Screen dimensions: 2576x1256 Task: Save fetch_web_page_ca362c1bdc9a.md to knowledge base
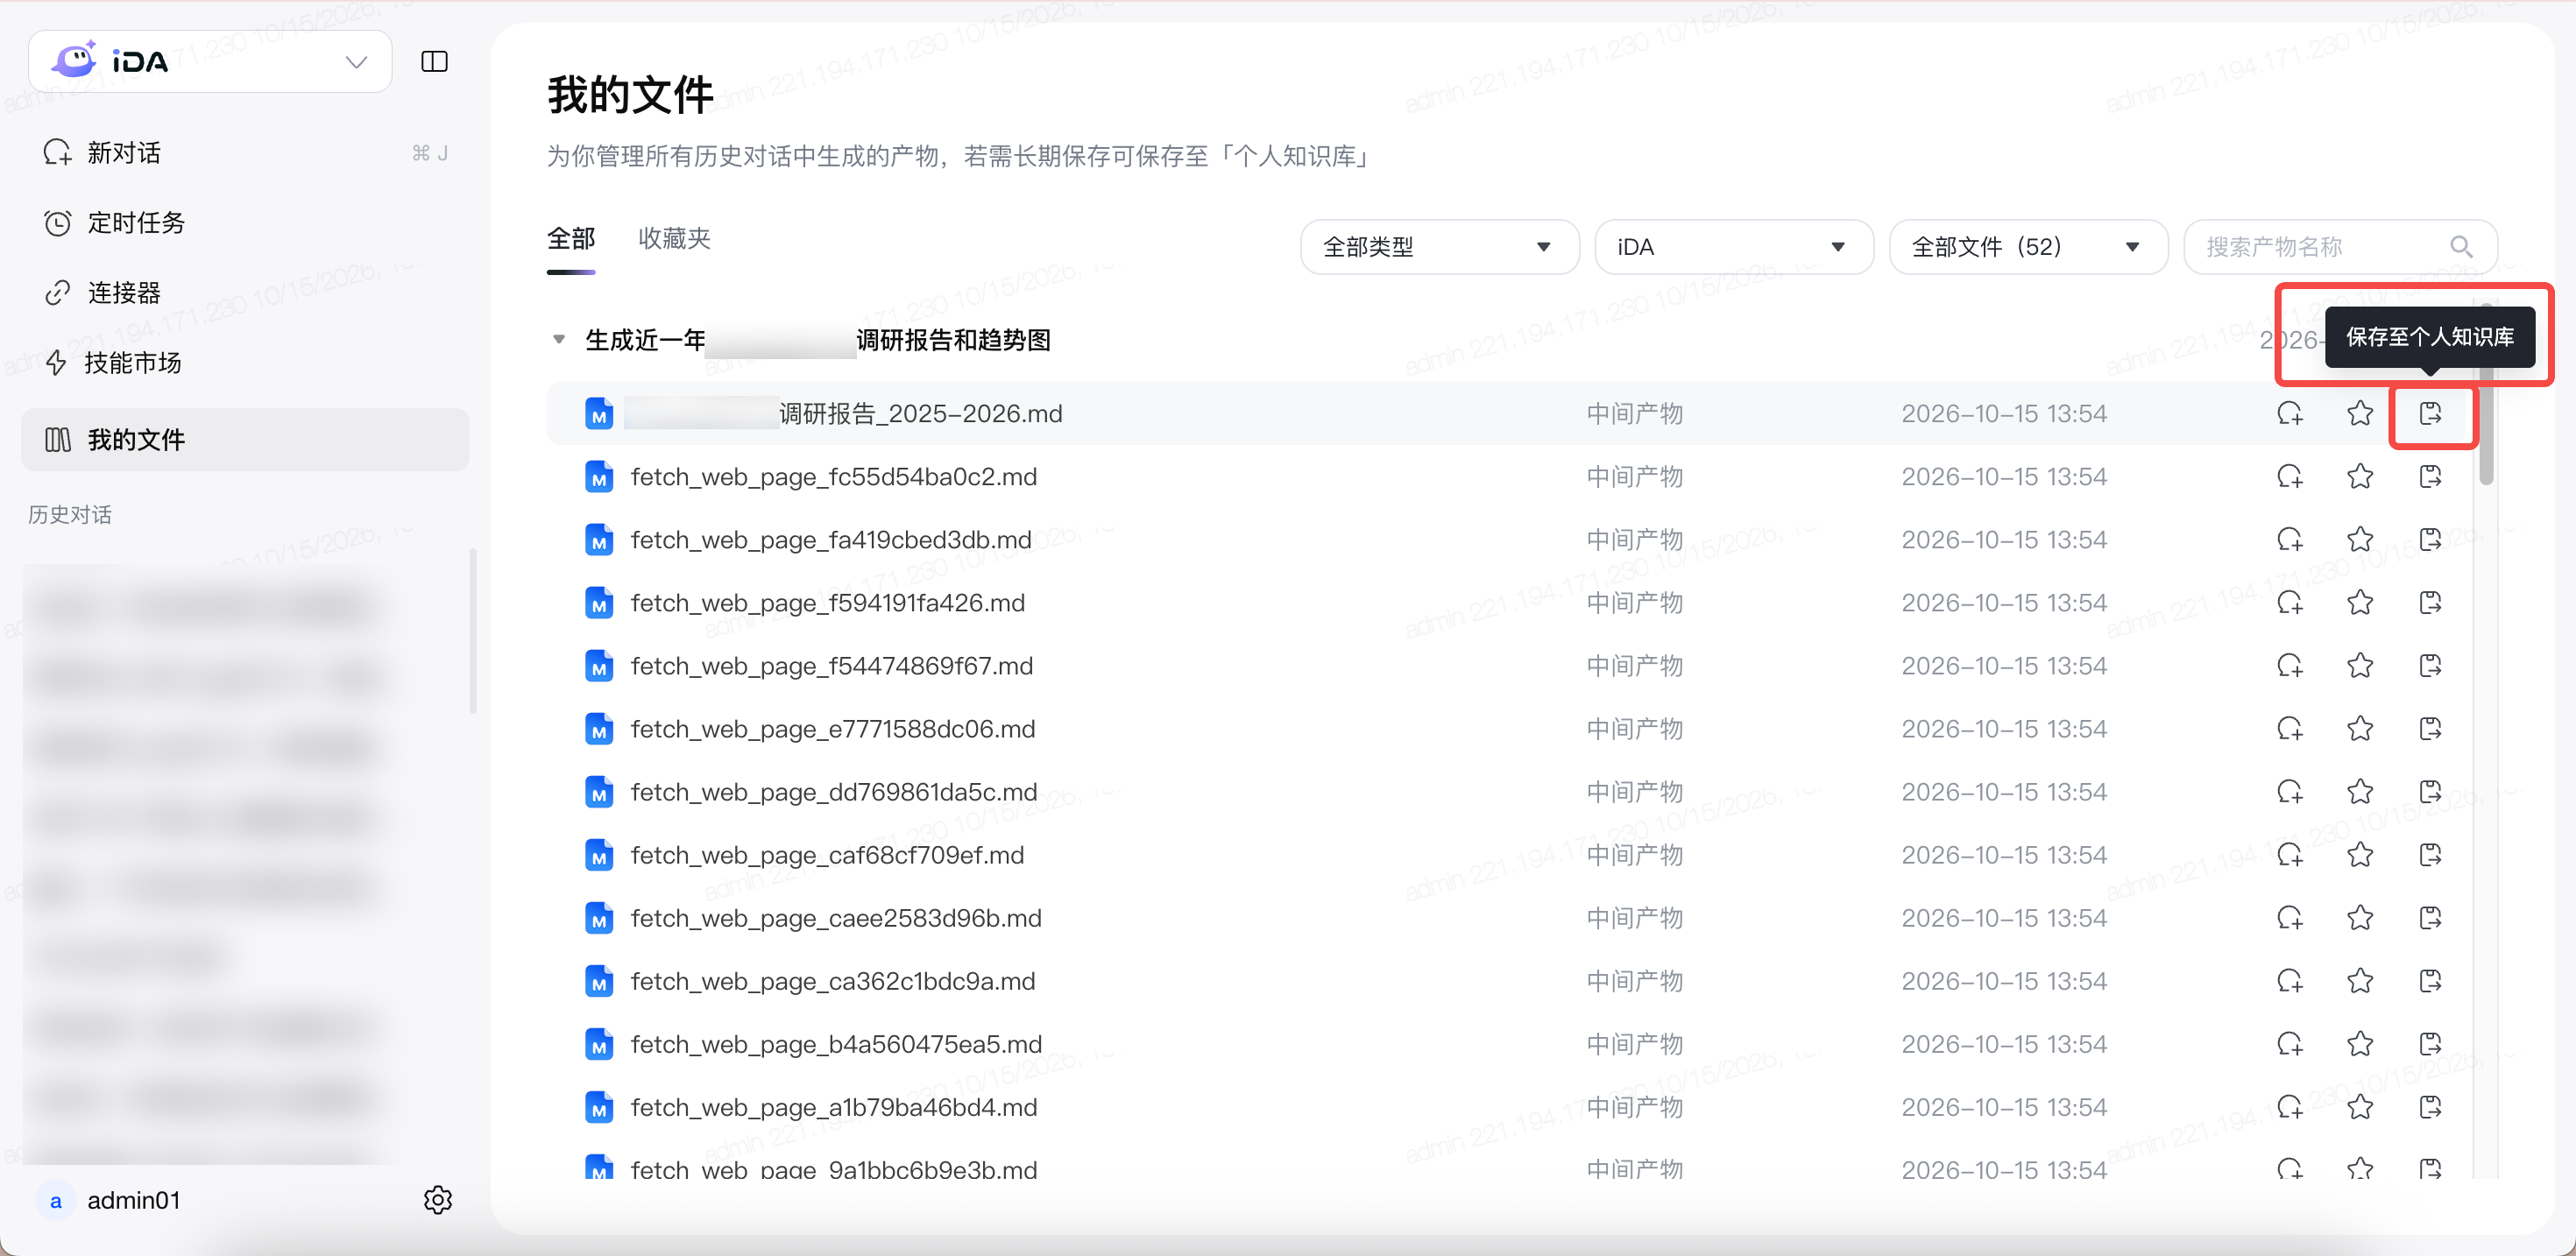point(2430,980)
